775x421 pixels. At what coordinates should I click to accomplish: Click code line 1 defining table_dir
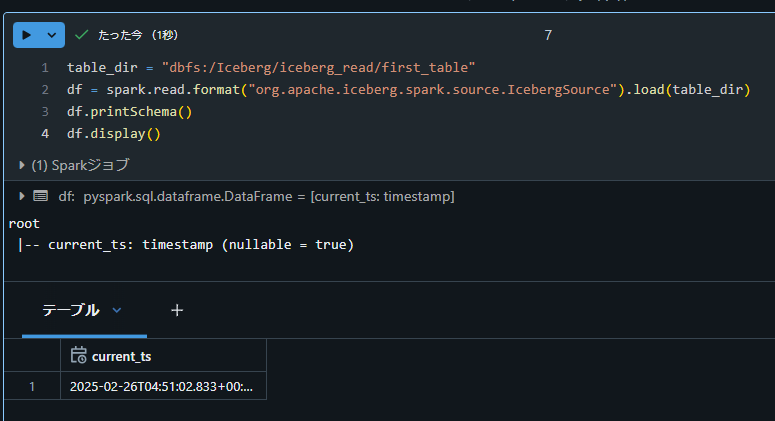point(271,68)
